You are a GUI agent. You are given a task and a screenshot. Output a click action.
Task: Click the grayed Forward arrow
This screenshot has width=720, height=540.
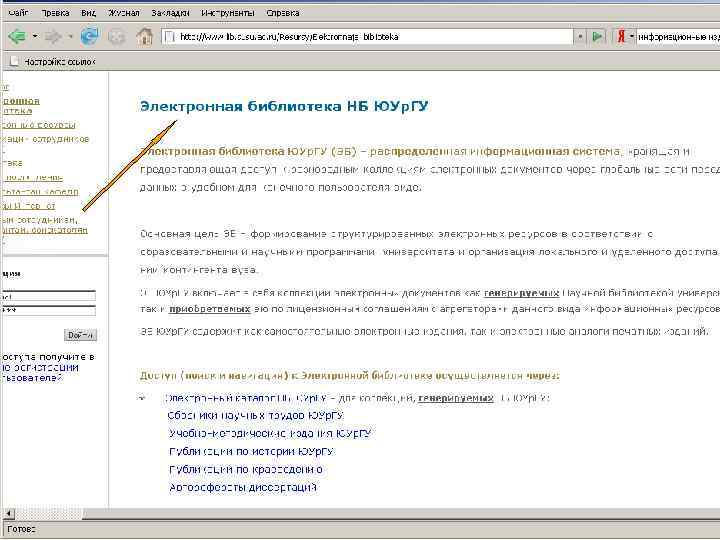coord(53,37)
